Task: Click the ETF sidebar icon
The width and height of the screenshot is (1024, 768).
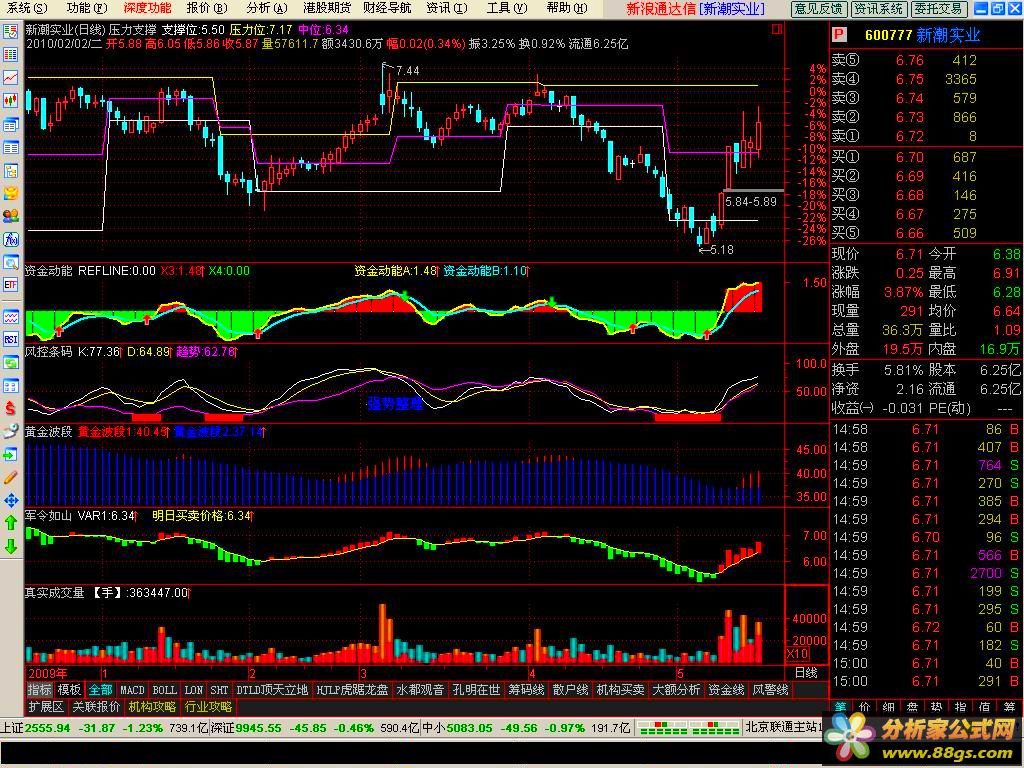Action: click(x=10, y=285)
